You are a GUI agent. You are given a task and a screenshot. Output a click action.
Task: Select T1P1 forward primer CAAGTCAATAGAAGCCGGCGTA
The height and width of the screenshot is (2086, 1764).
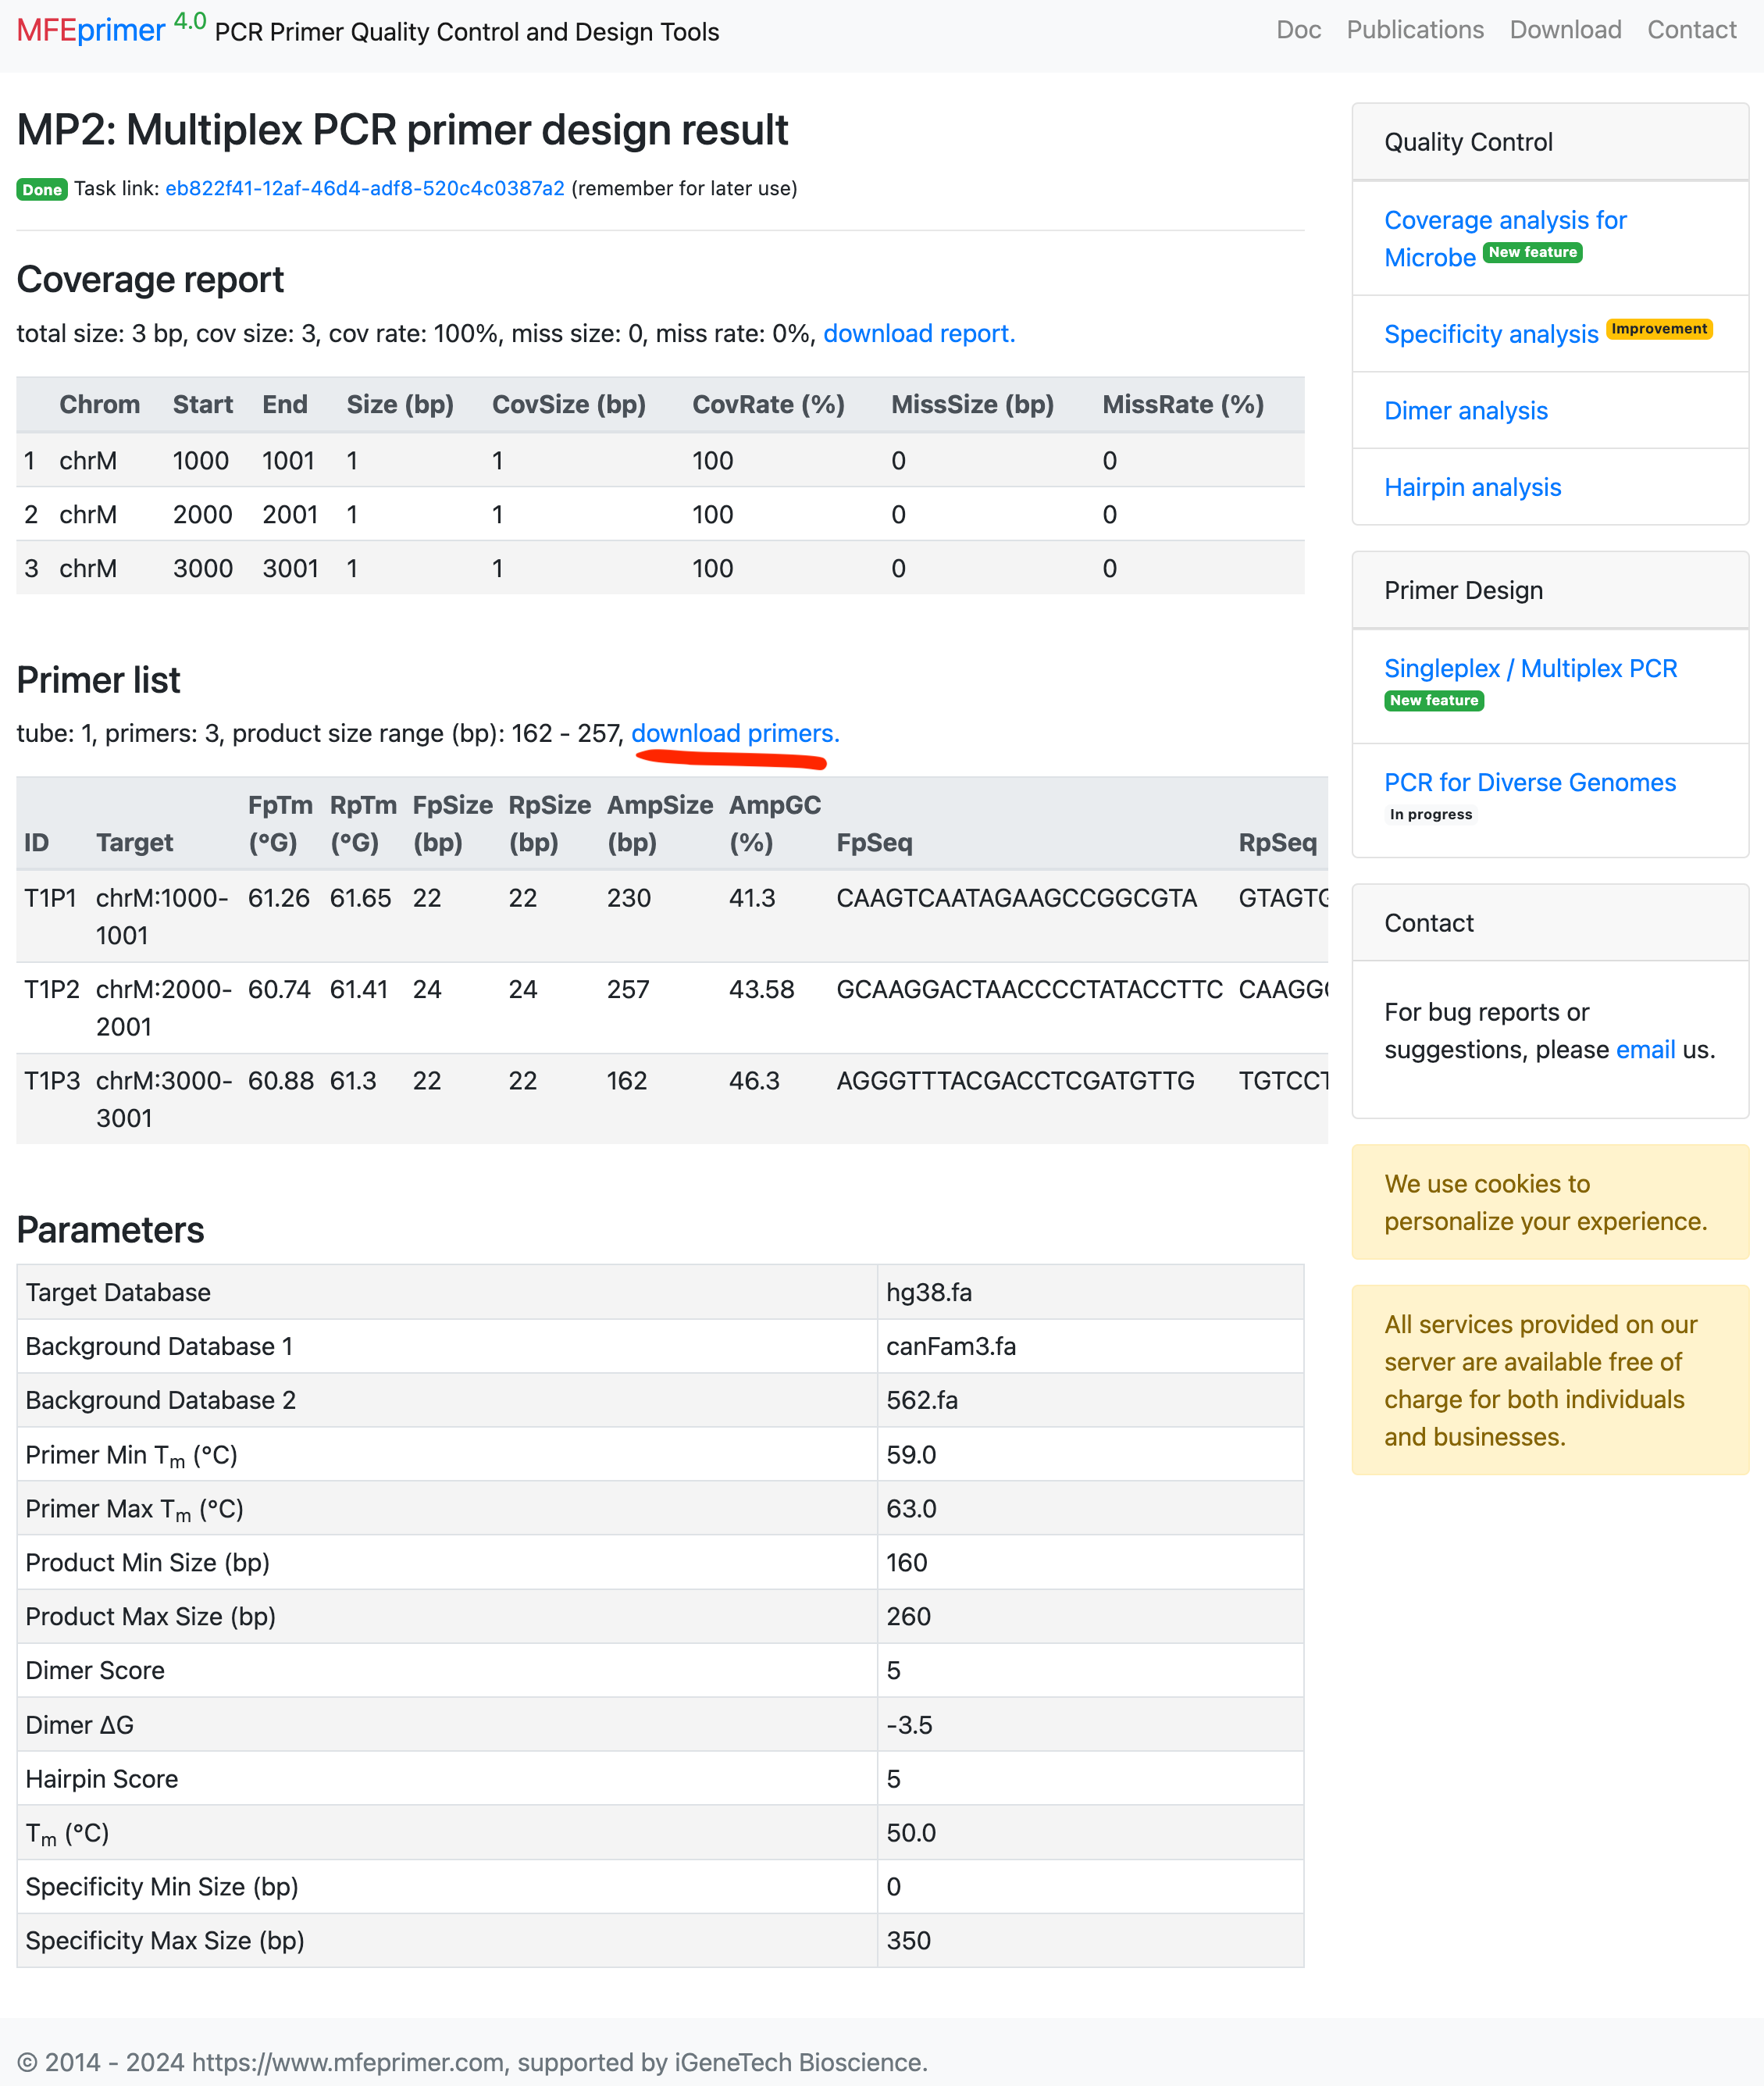[1016, 898]
